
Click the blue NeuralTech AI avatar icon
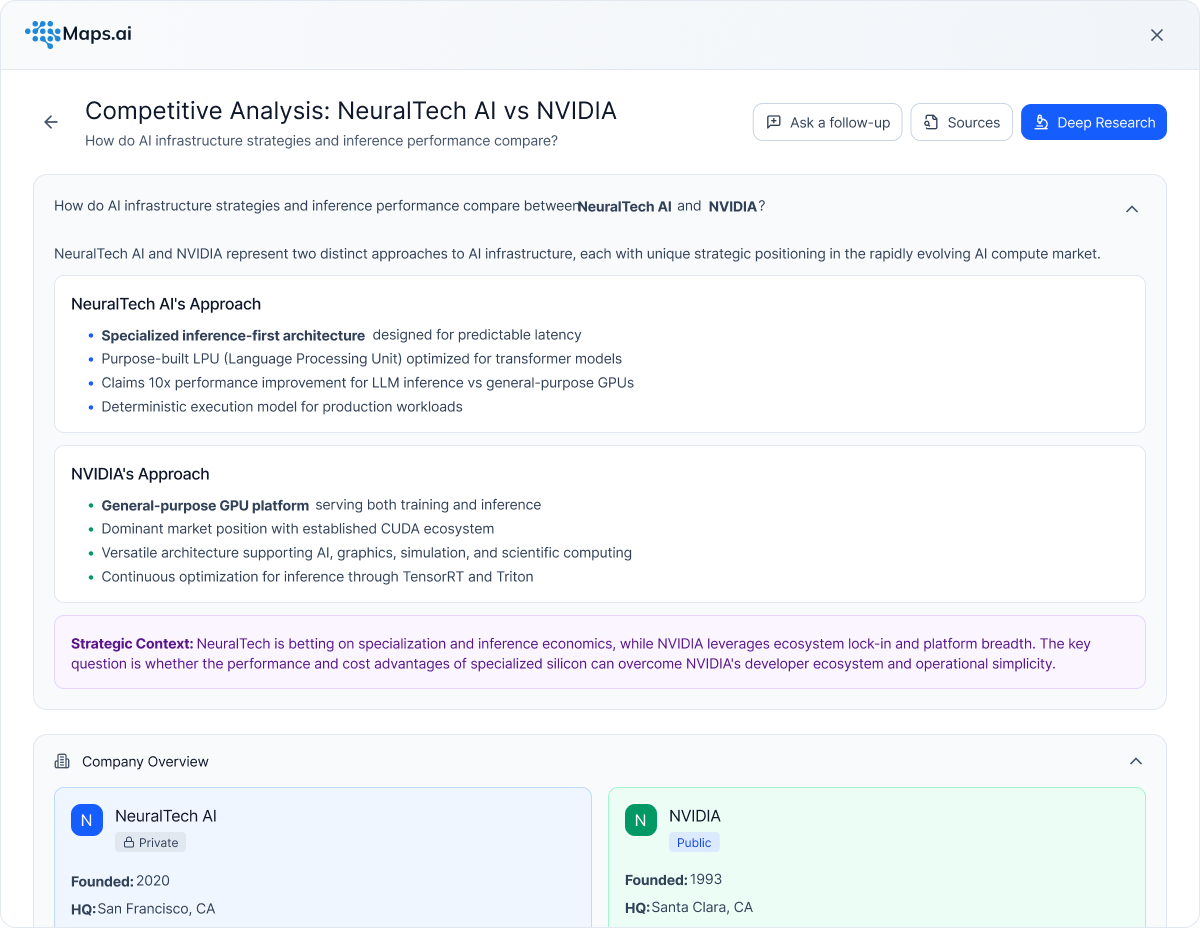(87, 820)
